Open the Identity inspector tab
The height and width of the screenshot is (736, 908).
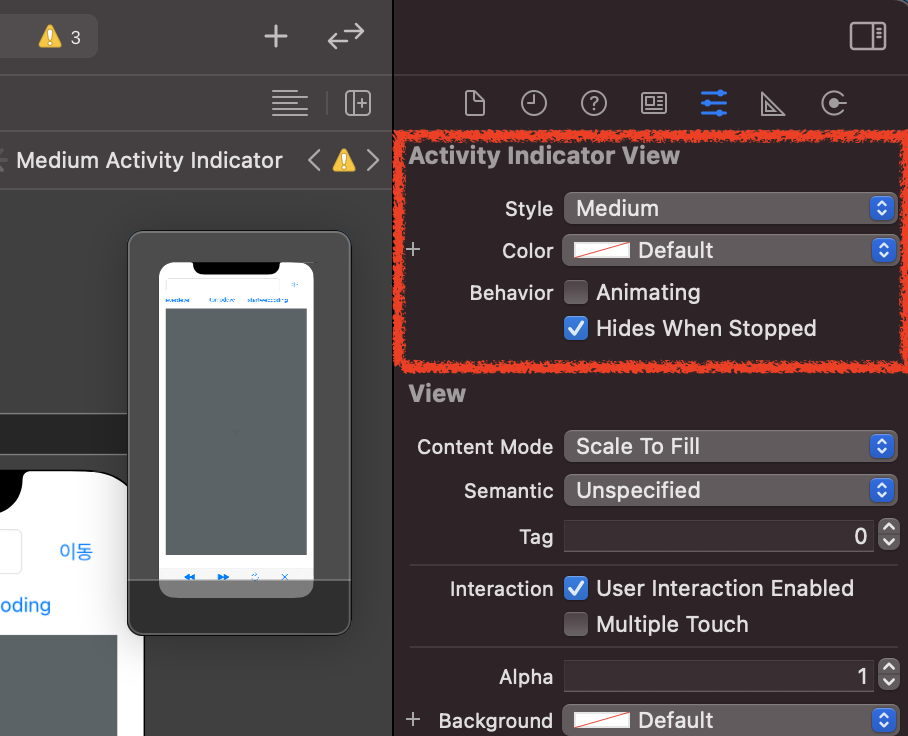654,103
